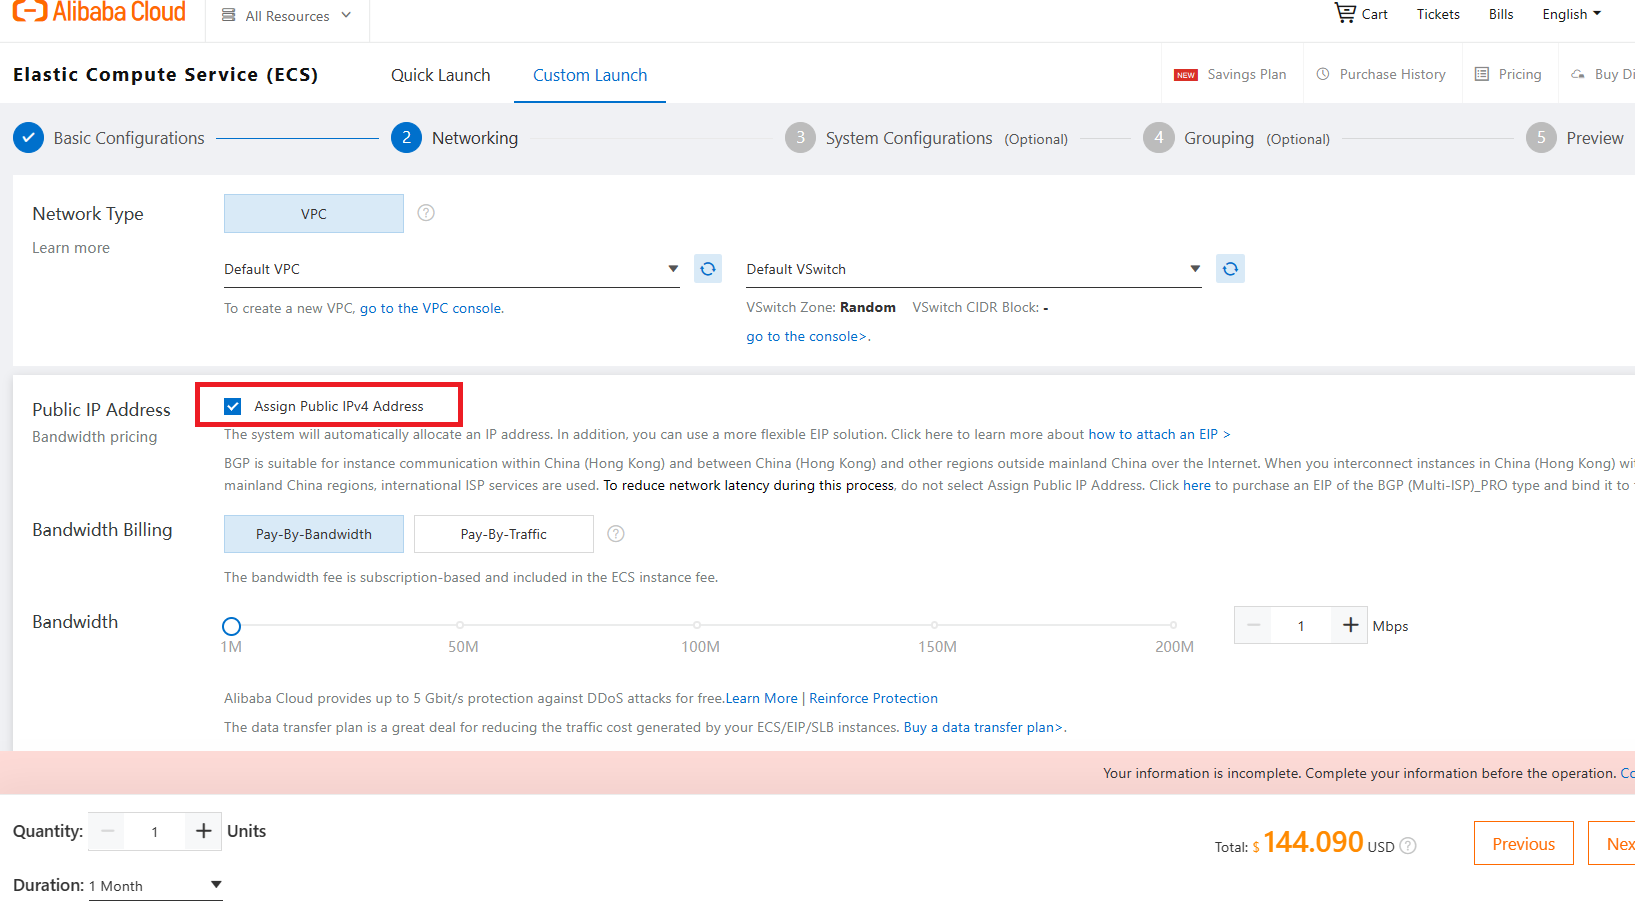Click the total price help icon
The image size is (1635, 905).
pyautogui.click(x=1408, y=846)
